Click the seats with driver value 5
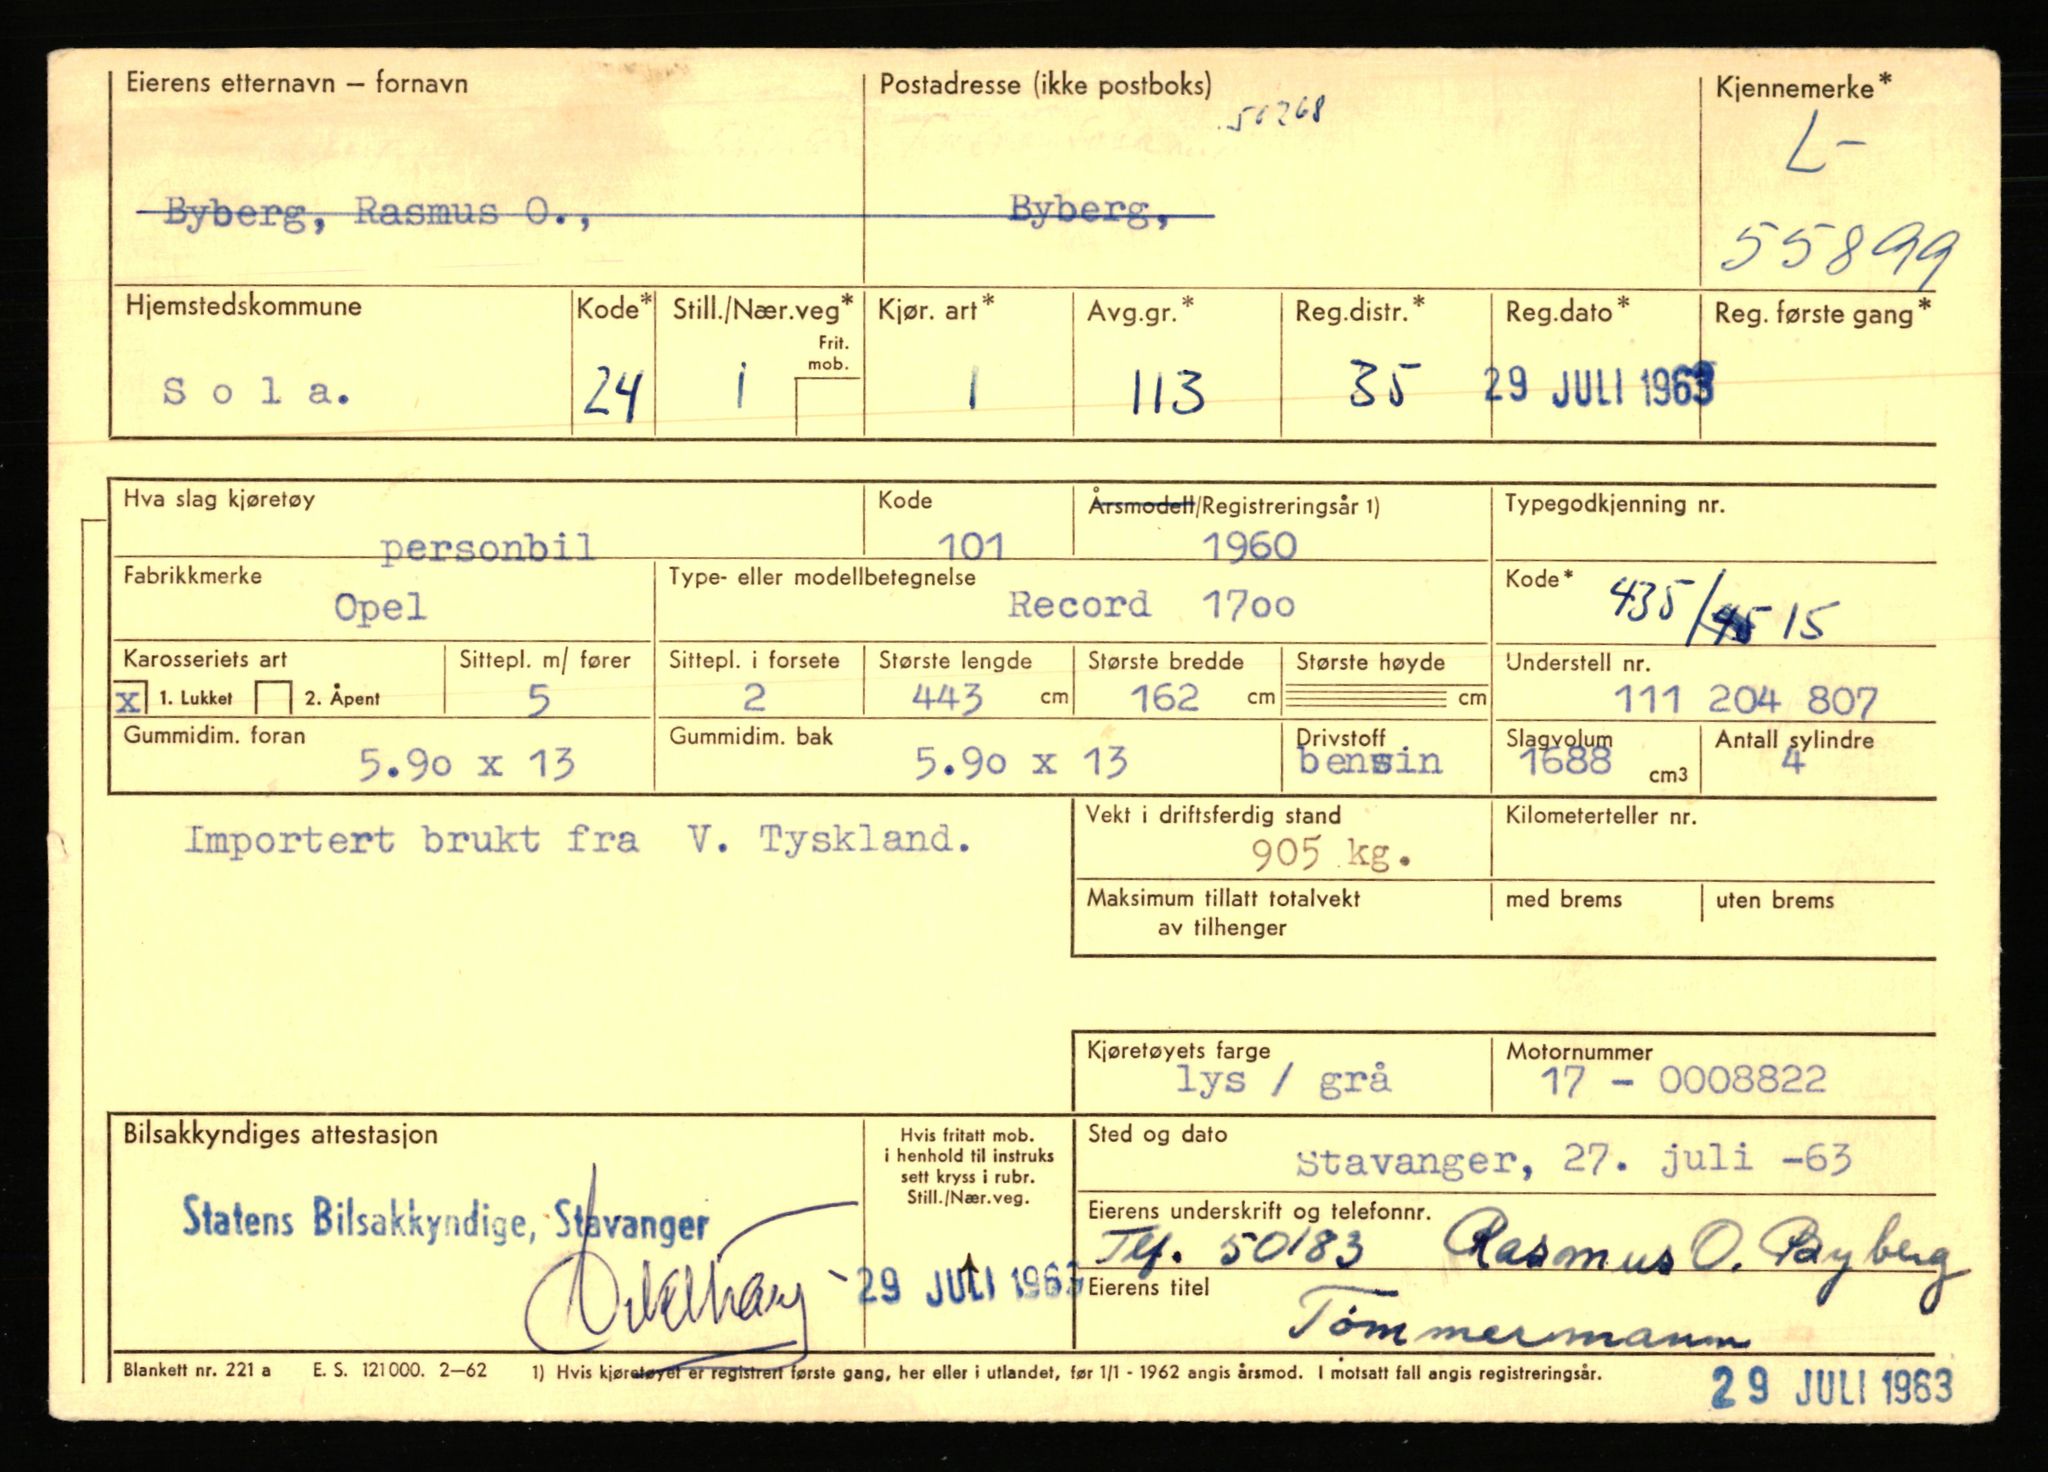2048x1472 pixels. click(x=538, y=700)
